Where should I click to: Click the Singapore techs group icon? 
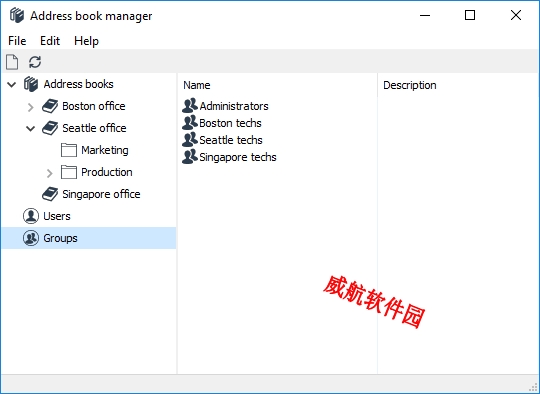(x=190, y=157)
